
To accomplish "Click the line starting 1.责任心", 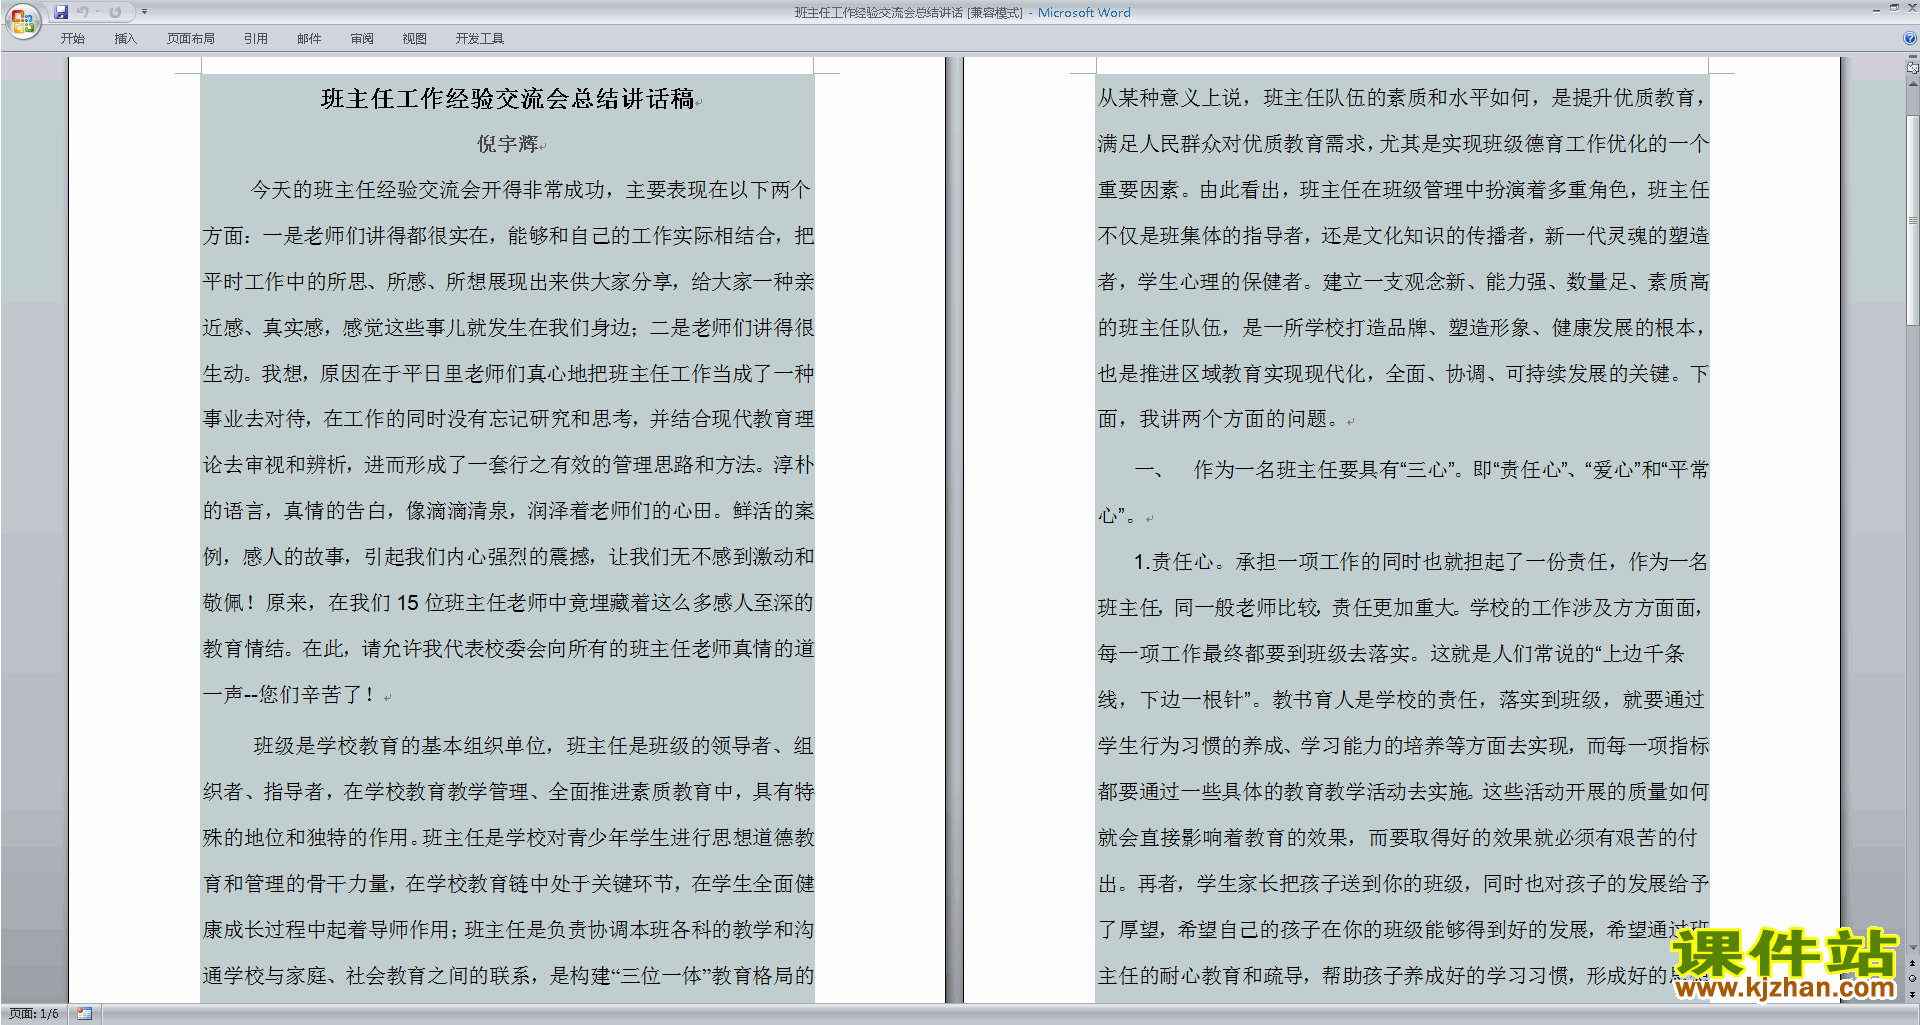I will [1421, 562].
